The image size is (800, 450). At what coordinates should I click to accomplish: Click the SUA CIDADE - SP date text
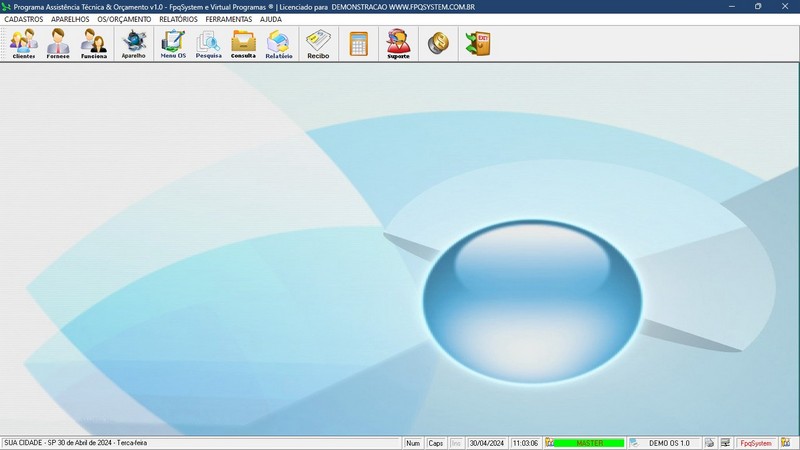coord(76,443)
